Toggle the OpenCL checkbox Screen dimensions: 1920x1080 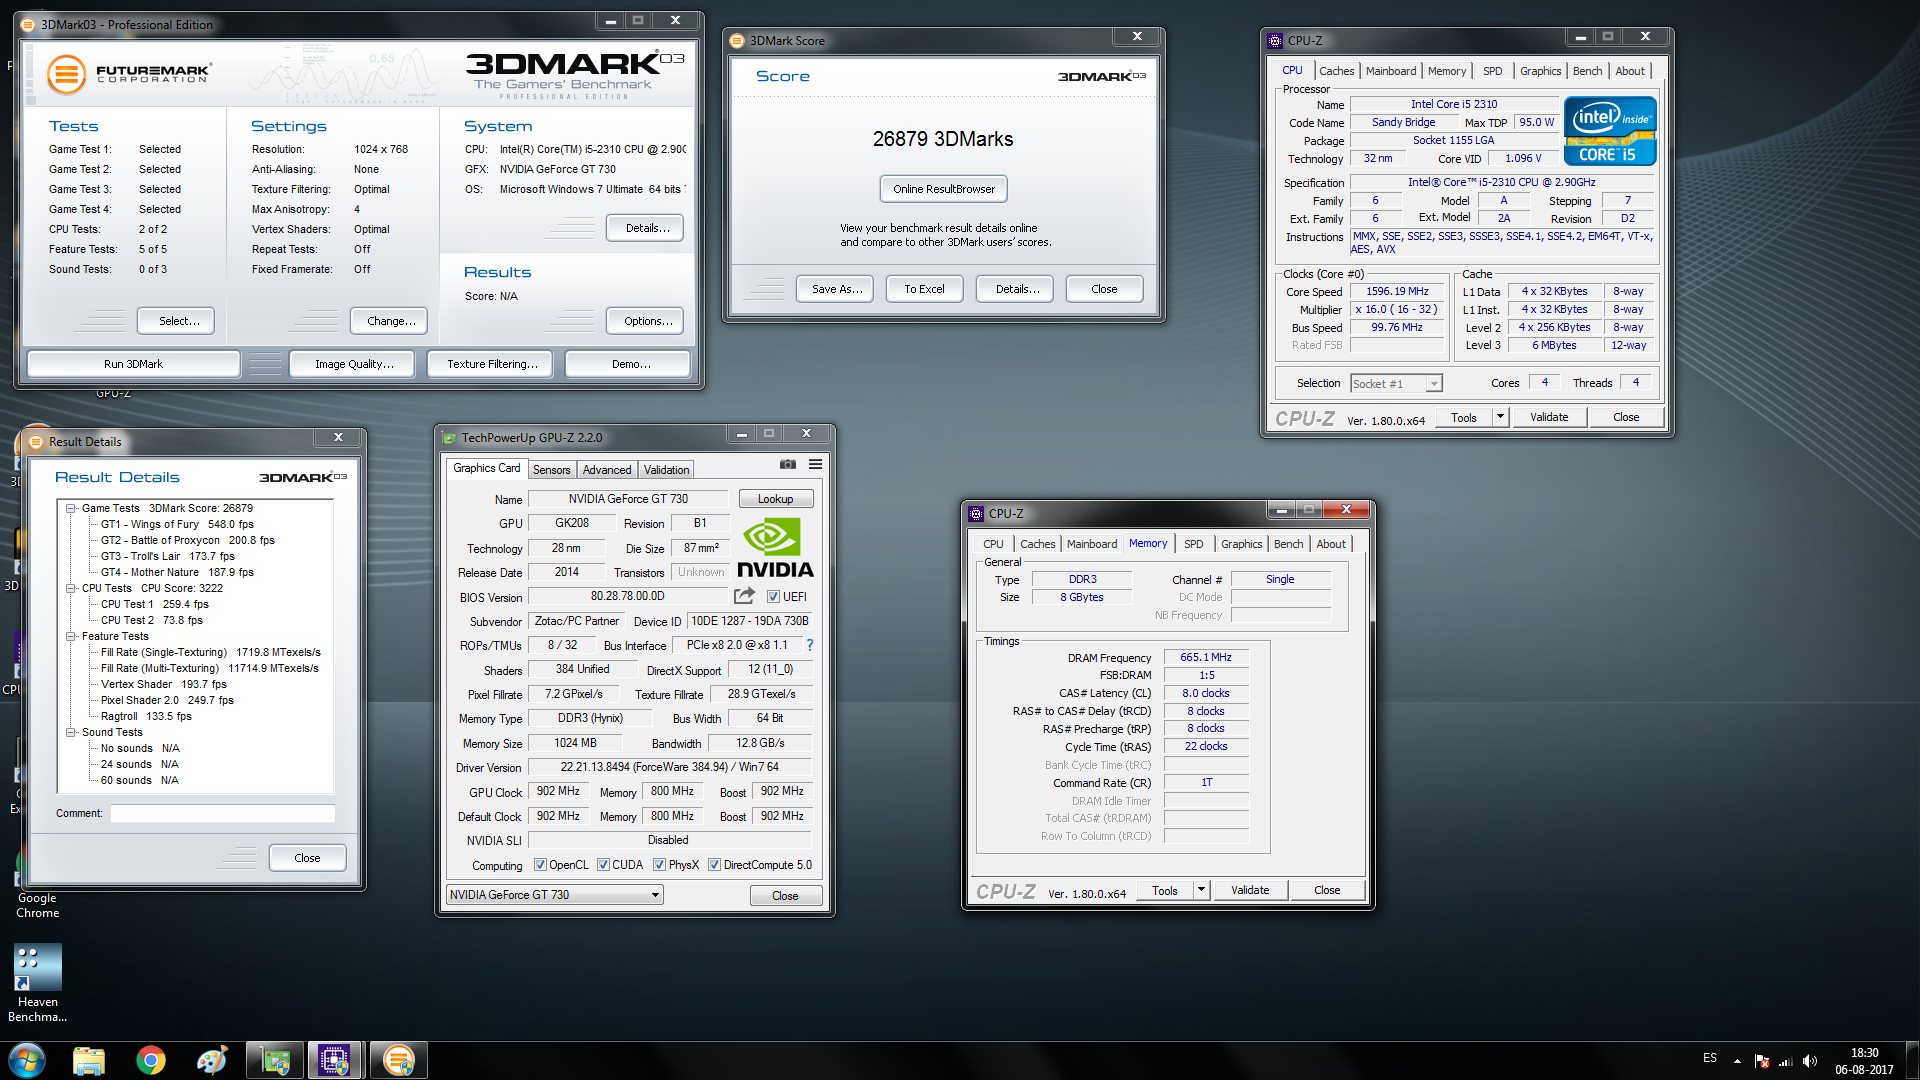540,865
